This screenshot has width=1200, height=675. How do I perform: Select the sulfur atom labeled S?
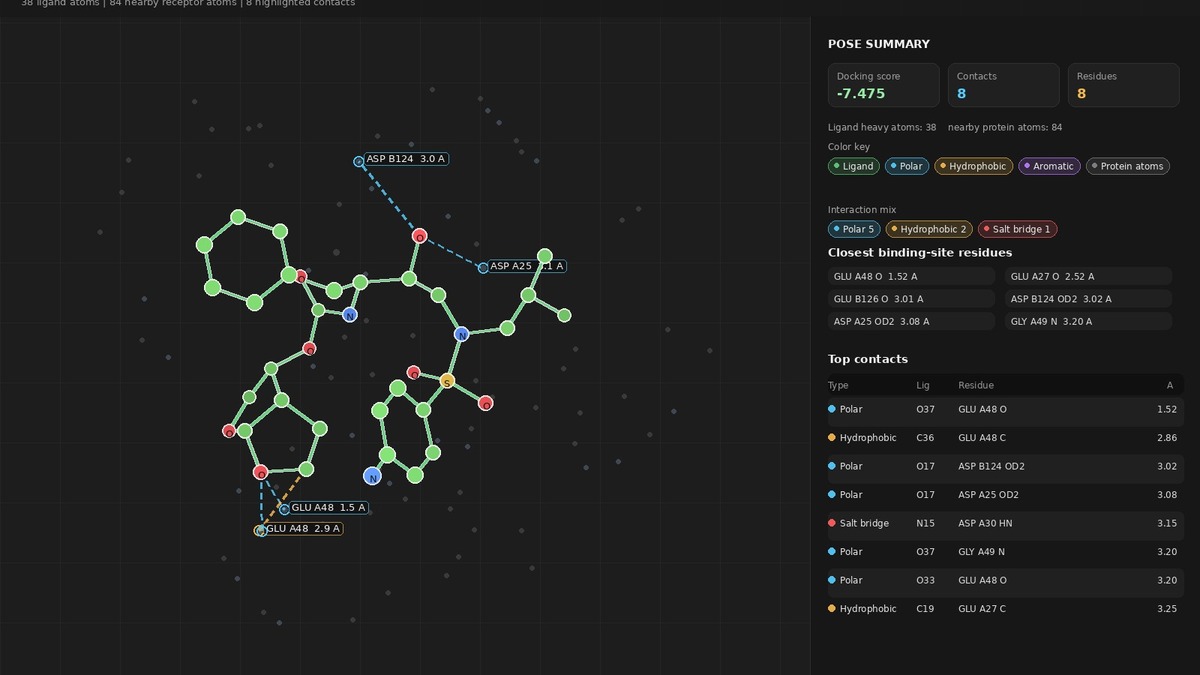pos(447,381)
